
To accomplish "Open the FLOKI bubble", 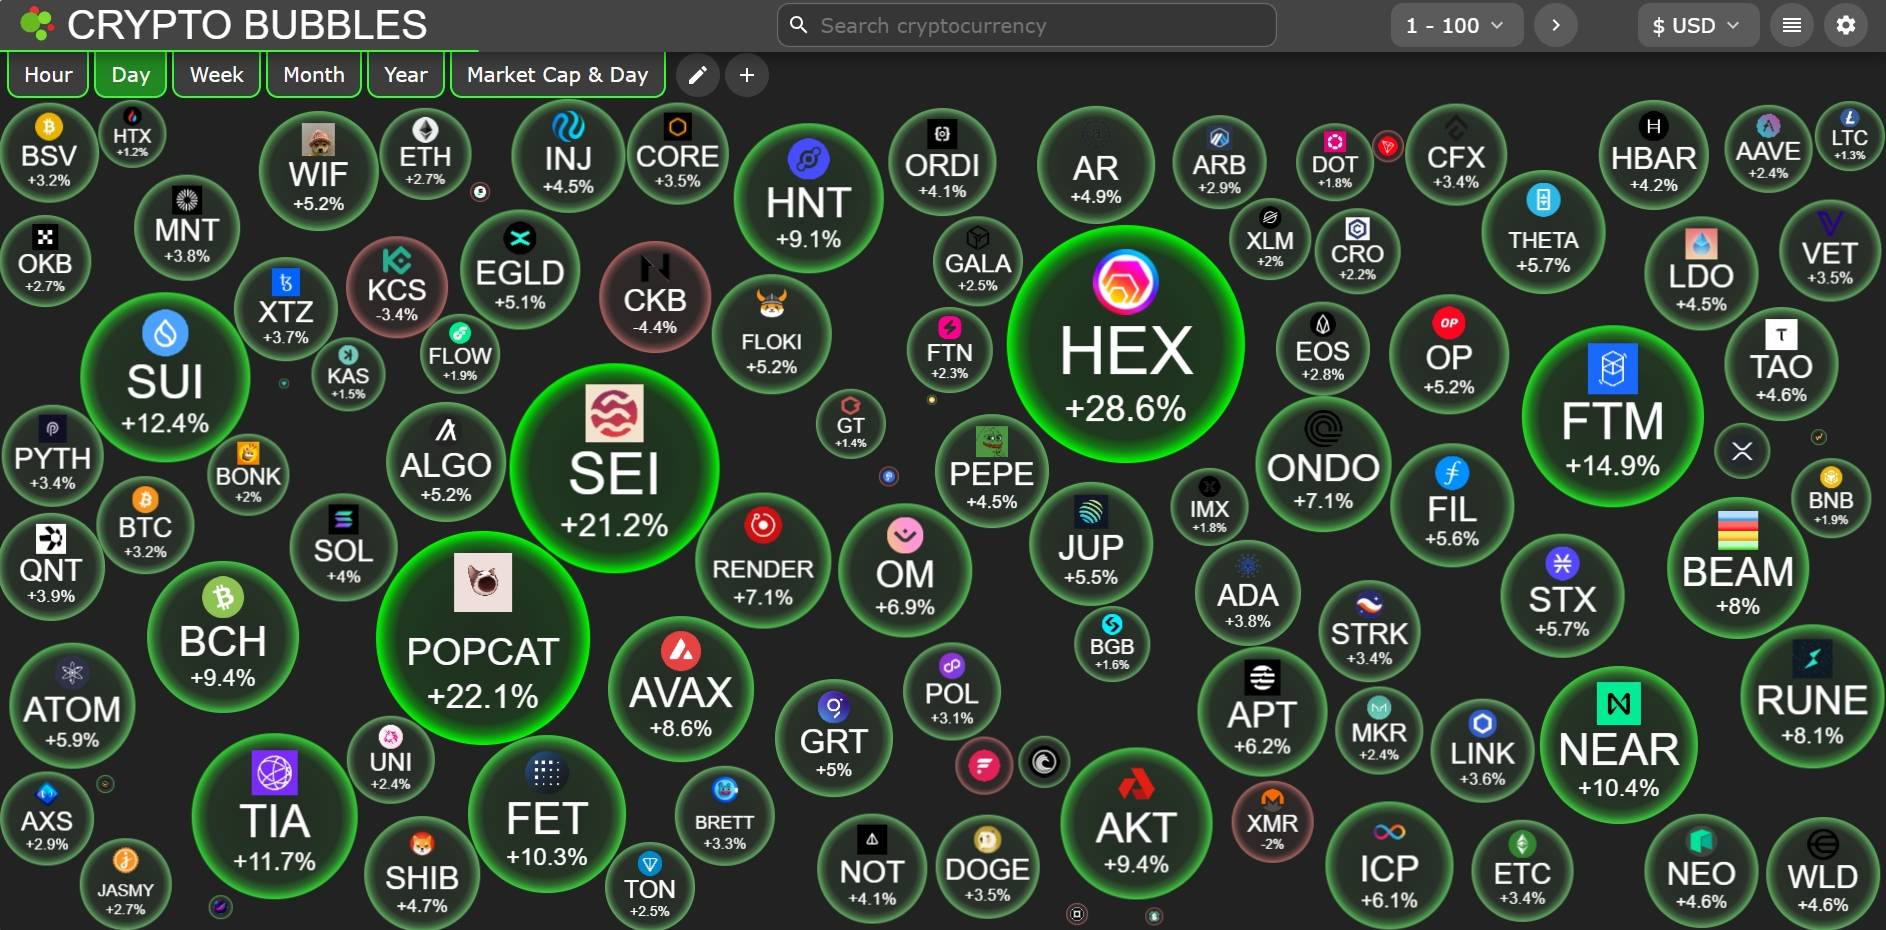I will click(x=771, y=334).
